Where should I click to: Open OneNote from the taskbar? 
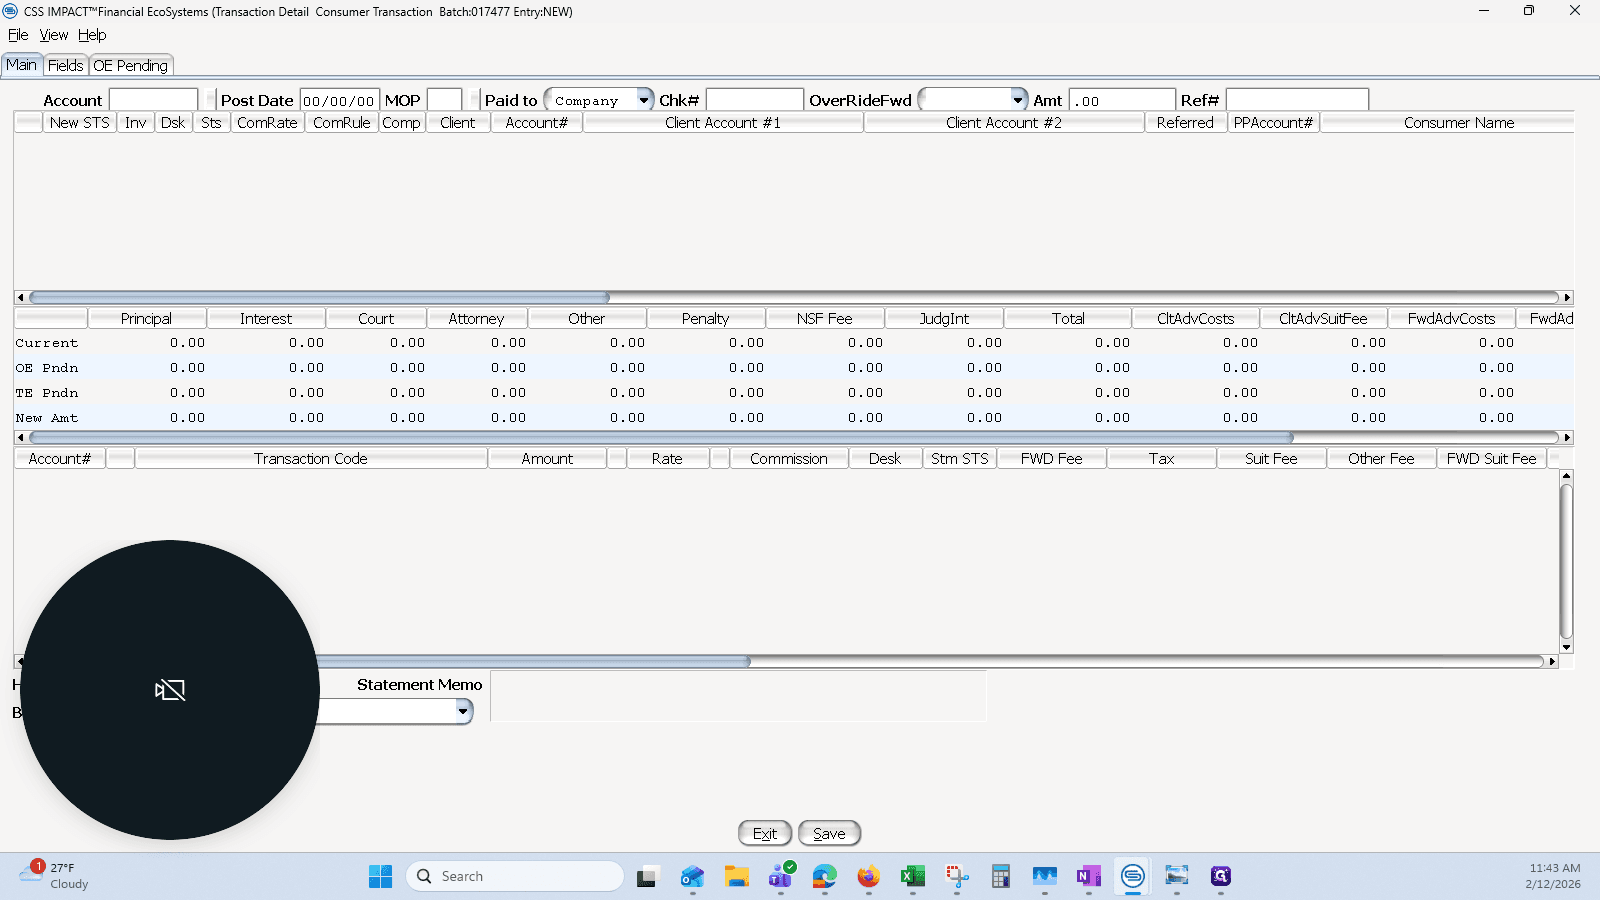[1088, 877]
